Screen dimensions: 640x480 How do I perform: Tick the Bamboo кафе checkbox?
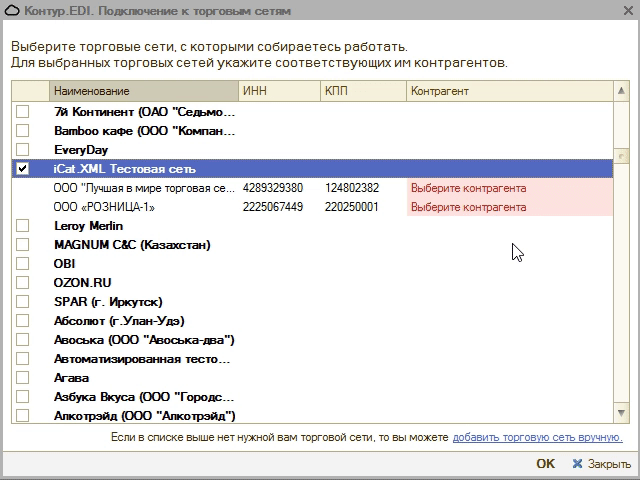22,131
